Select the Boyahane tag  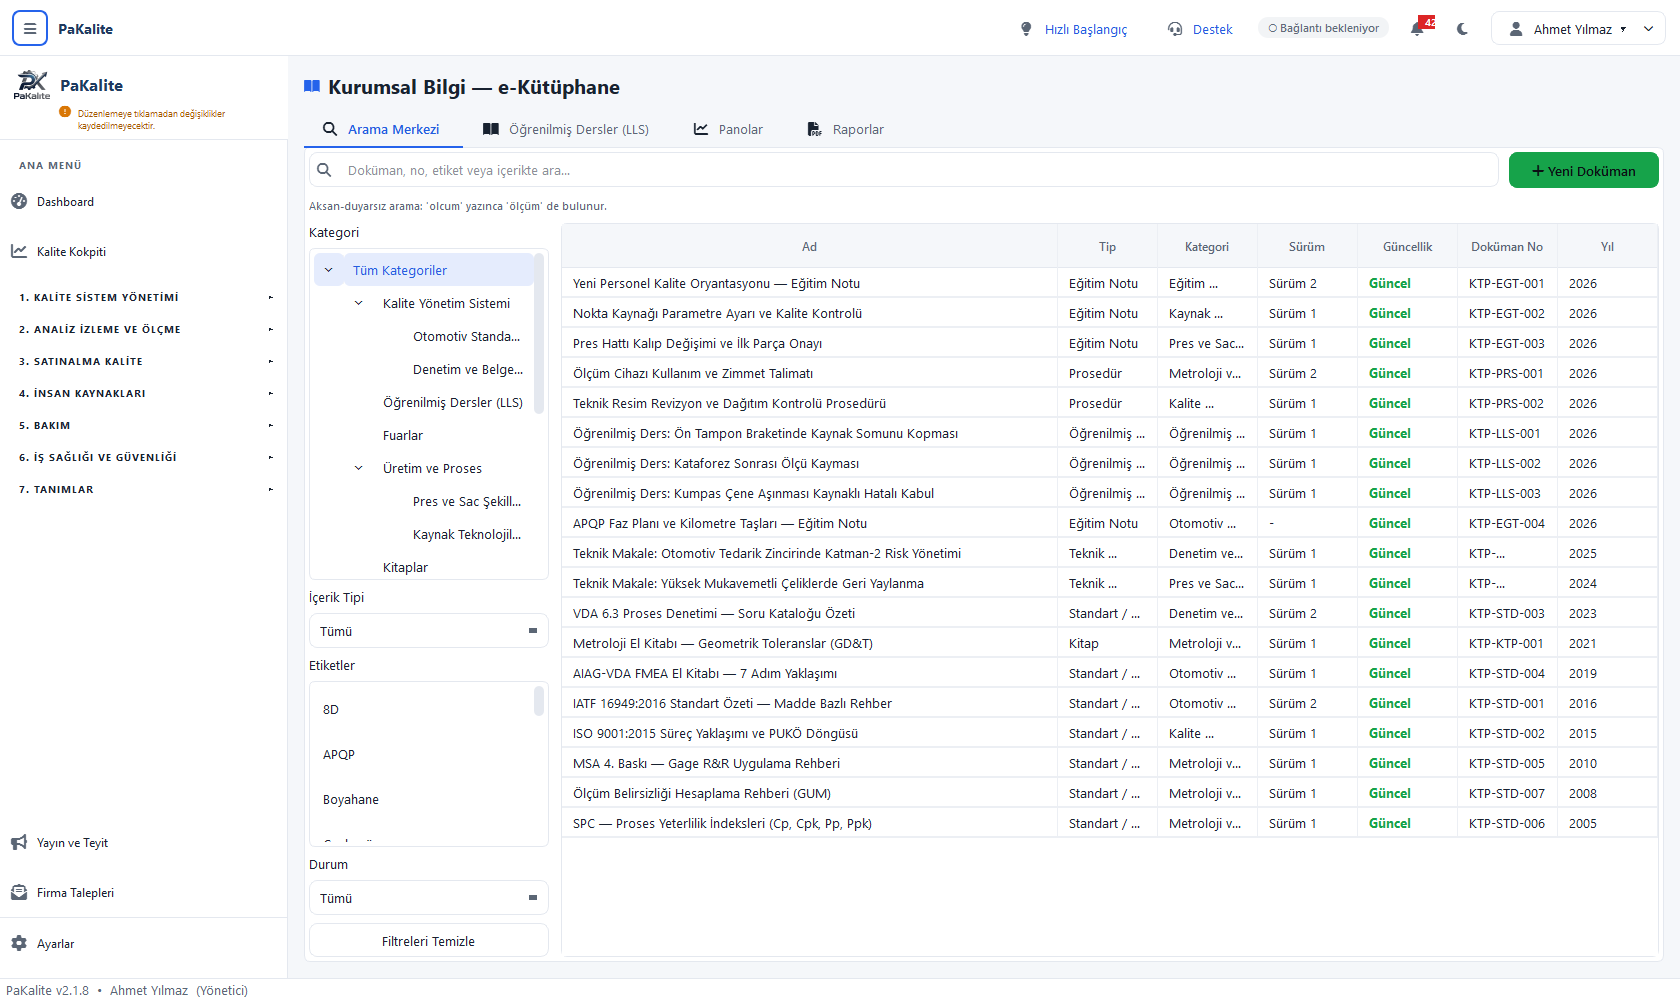click(x=351, y=799)
